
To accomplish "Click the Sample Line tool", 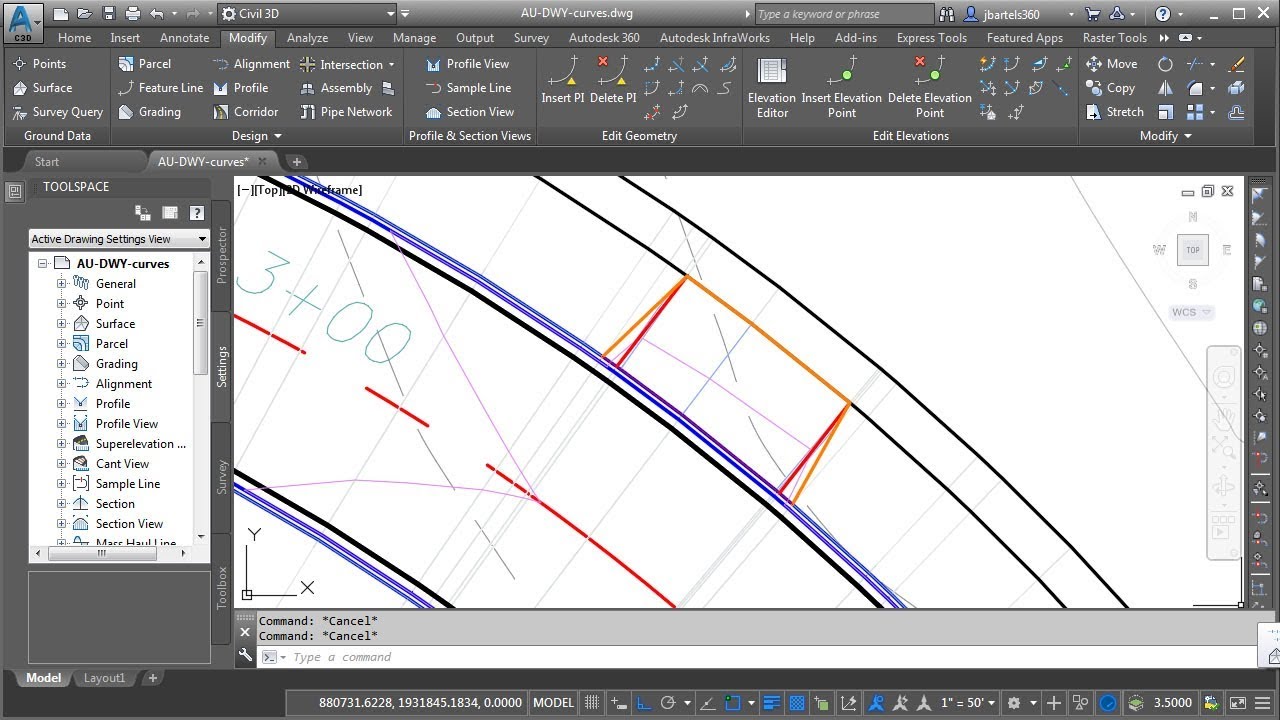I will (x=468, y=88).
